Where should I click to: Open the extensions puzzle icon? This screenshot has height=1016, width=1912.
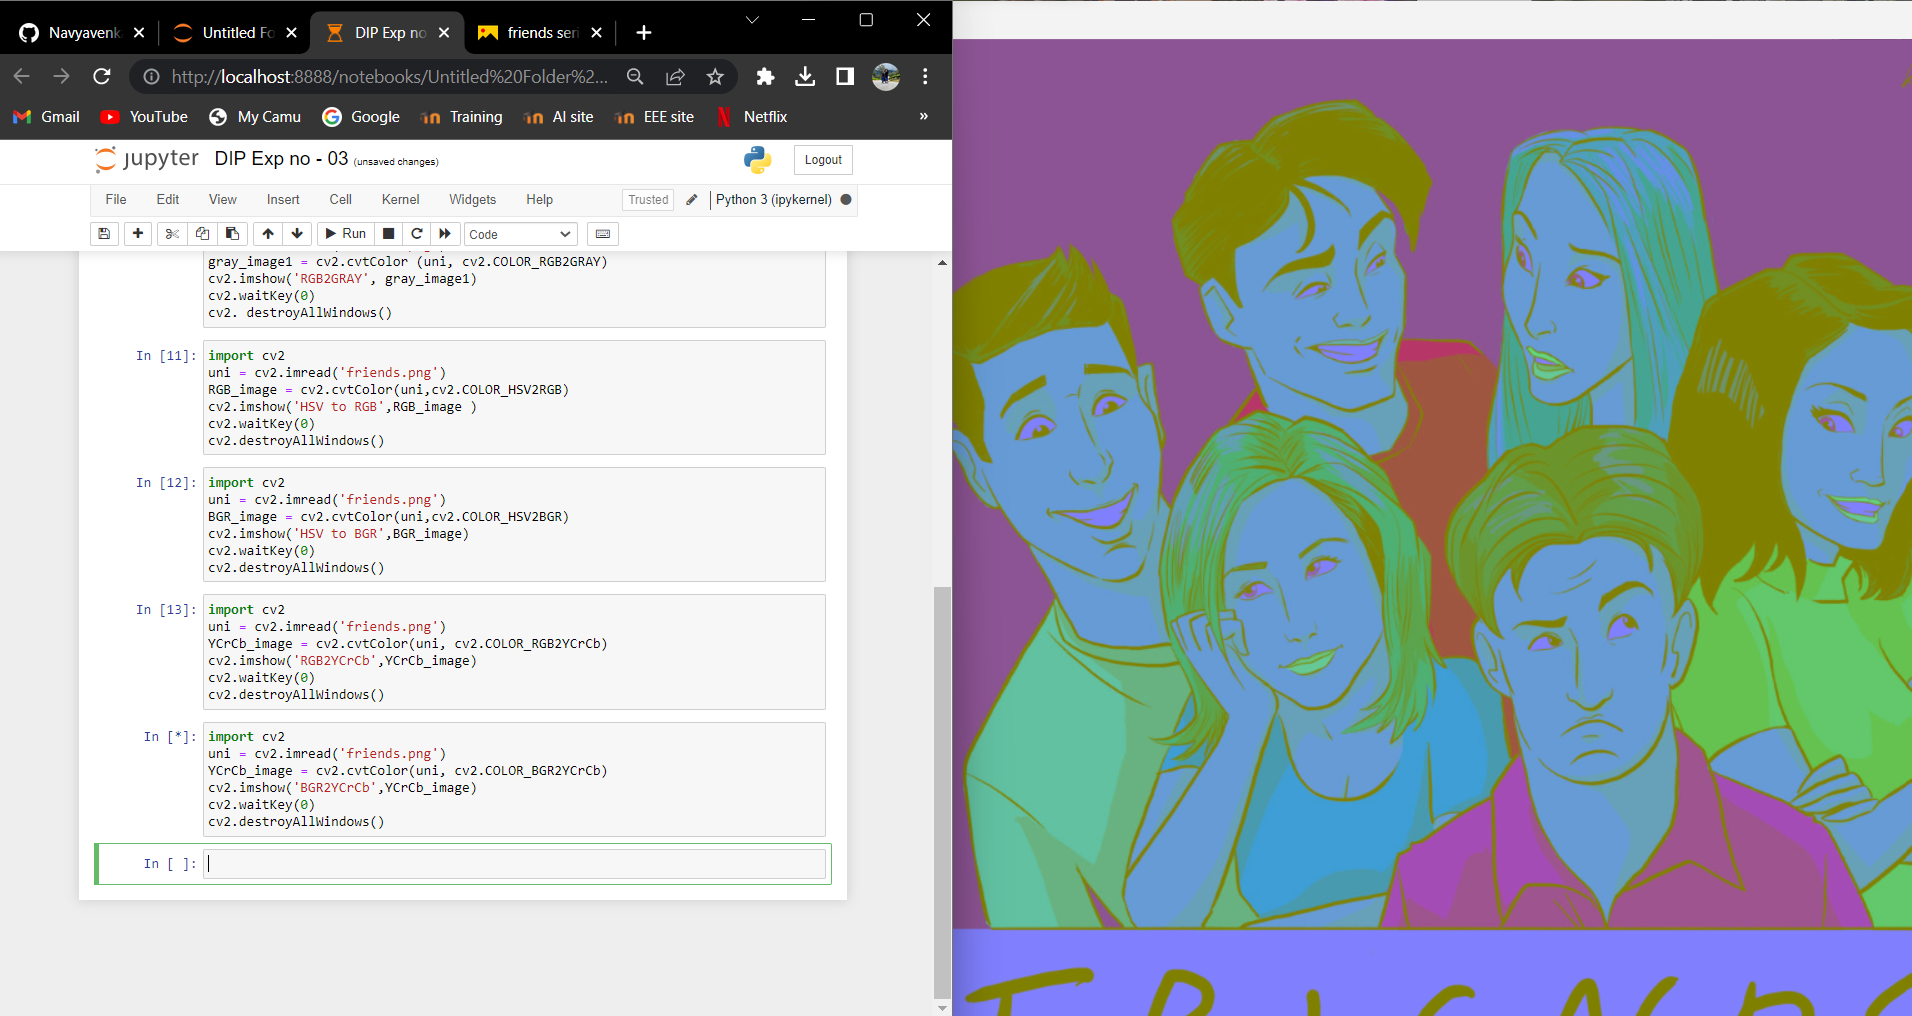pos(765,77)
